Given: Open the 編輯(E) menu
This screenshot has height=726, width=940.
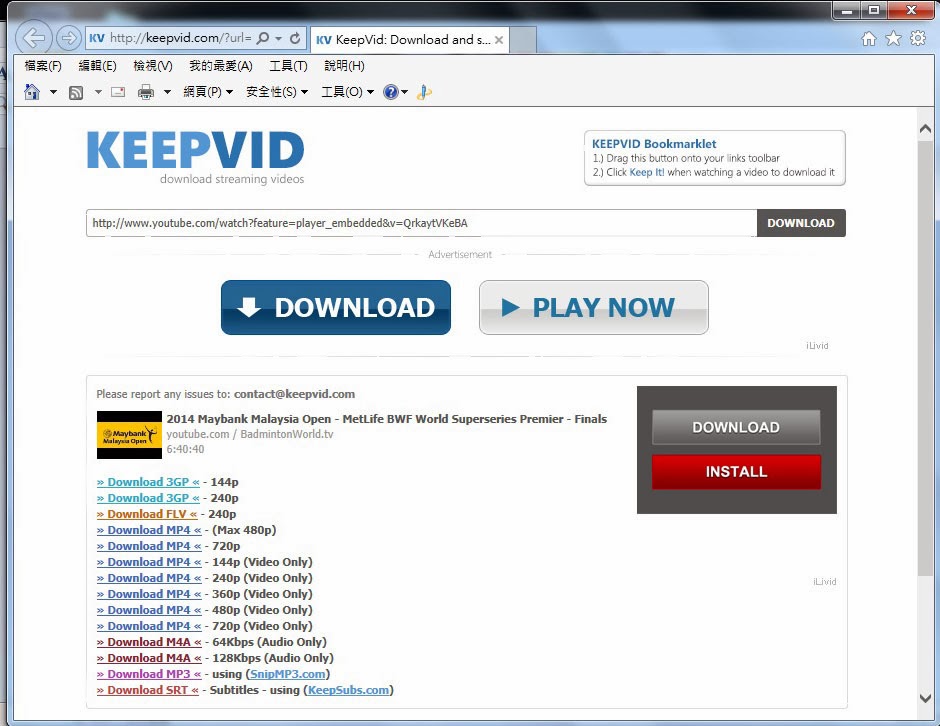Looking at the screenshot, I should tap(97, 66).
